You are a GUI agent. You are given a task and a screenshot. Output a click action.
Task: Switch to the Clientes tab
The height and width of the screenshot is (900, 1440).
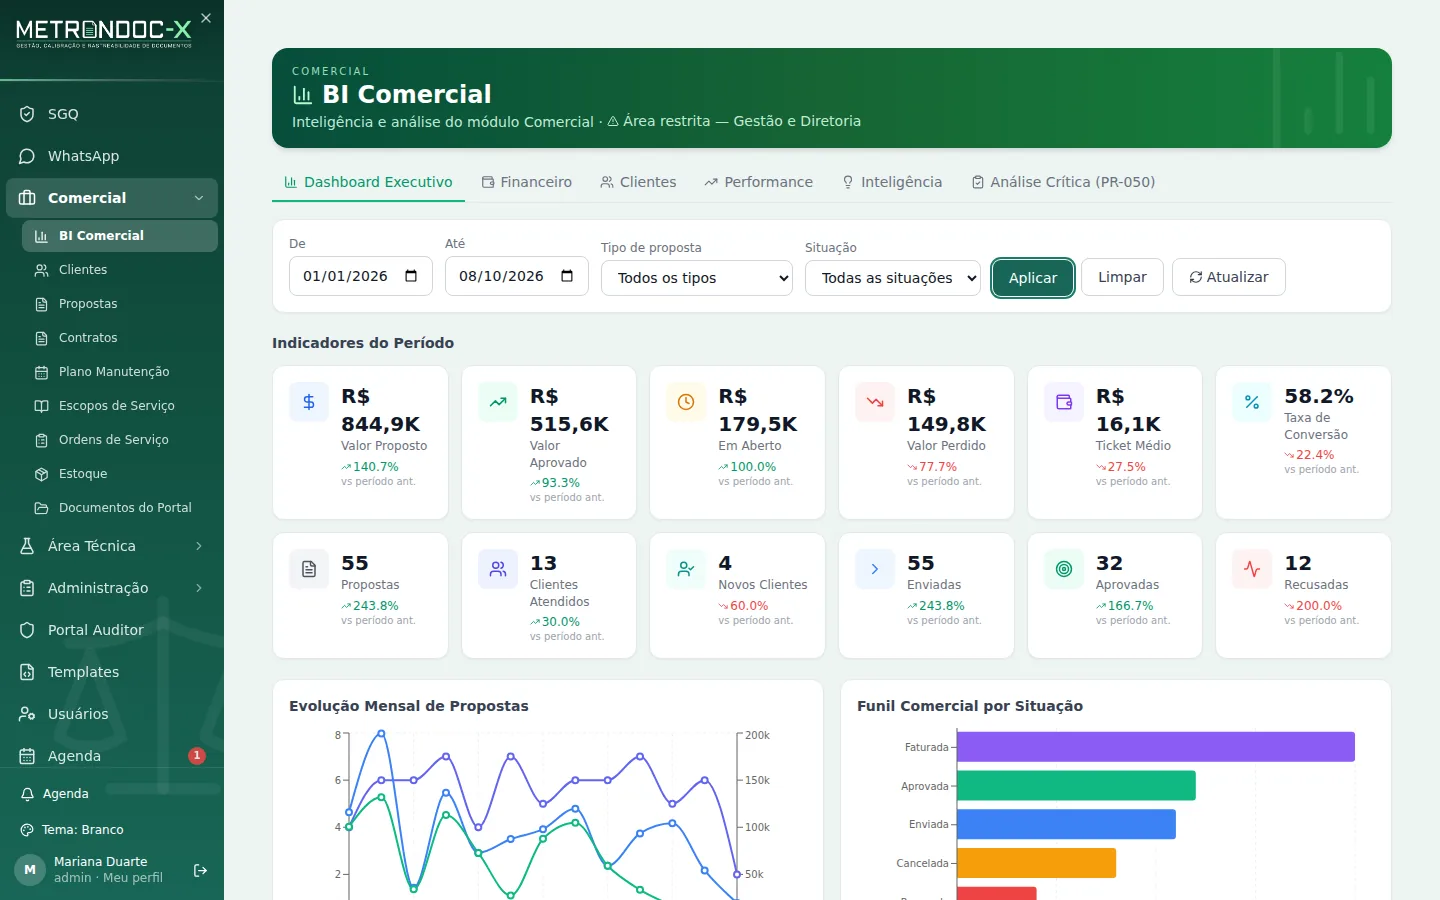click(x=638, y=182)
